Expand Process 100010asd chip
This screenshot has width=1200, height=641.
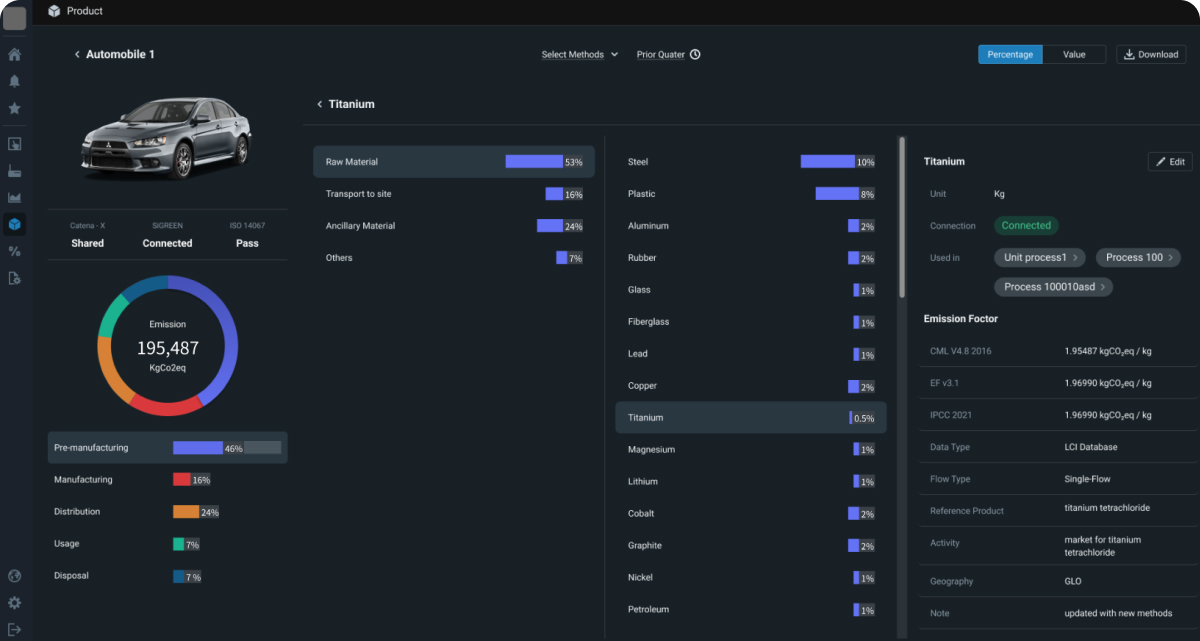coord(1054,286)
